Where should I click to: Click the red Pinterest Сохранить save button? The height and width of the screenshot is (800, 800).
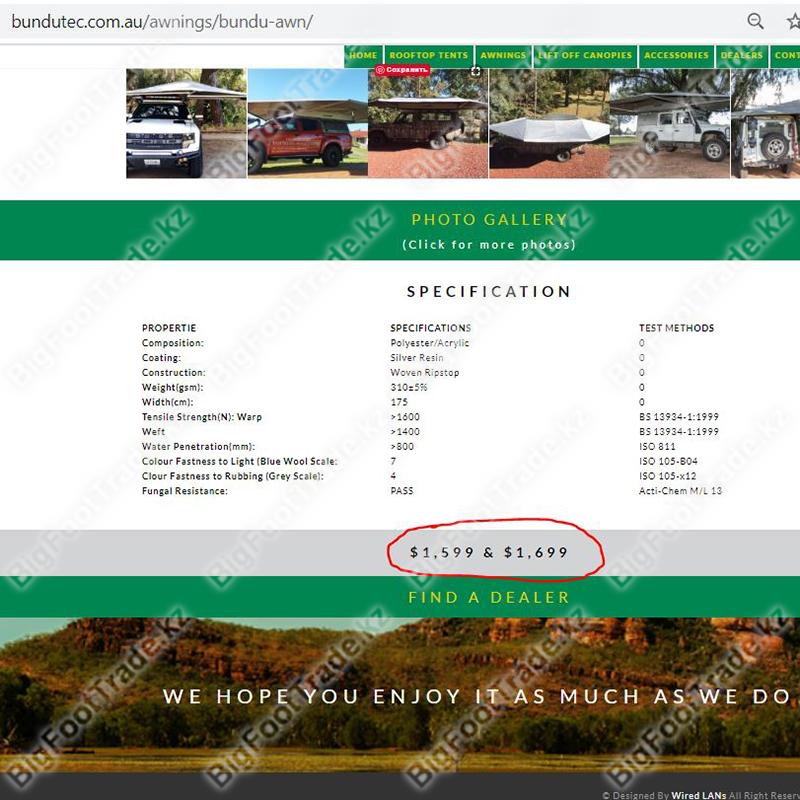pyautogui.click(x=403, y=70)
